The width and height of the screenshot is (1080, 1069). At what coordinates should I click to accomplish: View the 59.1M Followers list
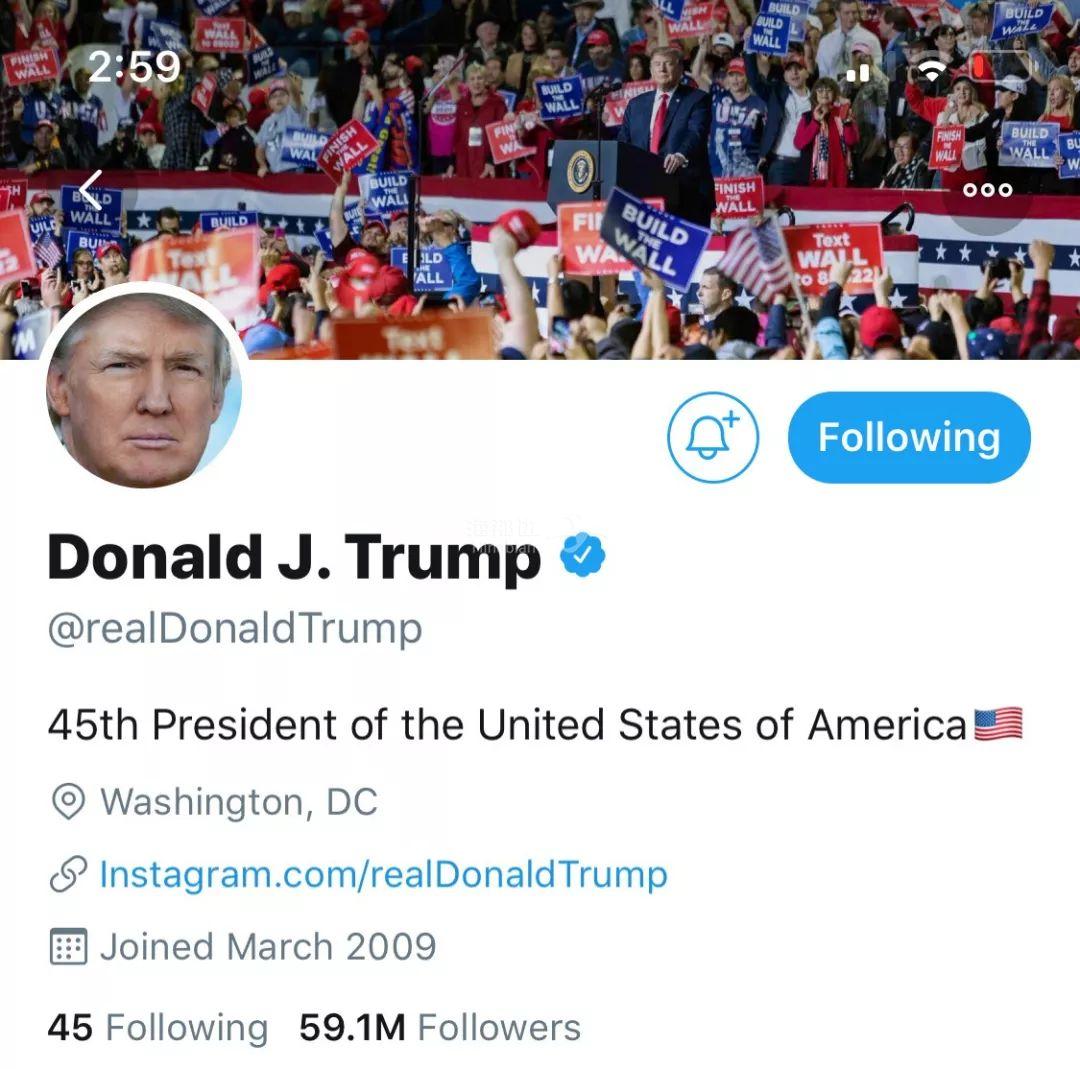[x=439, y=1028]
